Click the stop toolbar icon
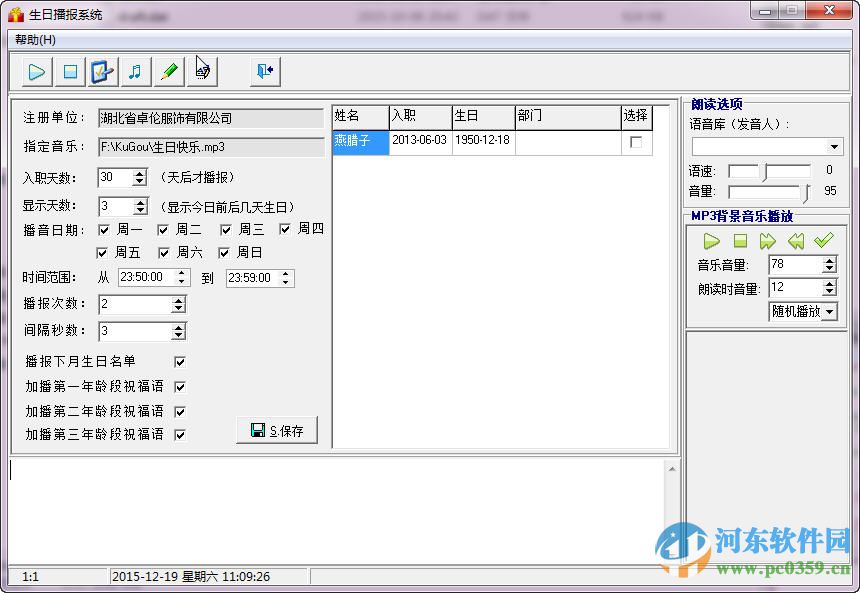This screenshot has height=593, width=860. [x=69, y=71]
